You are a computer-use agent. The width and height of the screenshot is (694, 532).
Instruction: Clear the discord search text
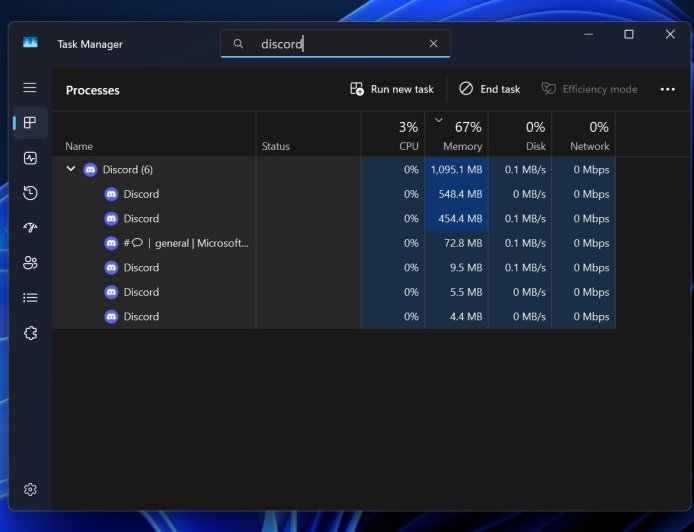click(x=433, y=43)
